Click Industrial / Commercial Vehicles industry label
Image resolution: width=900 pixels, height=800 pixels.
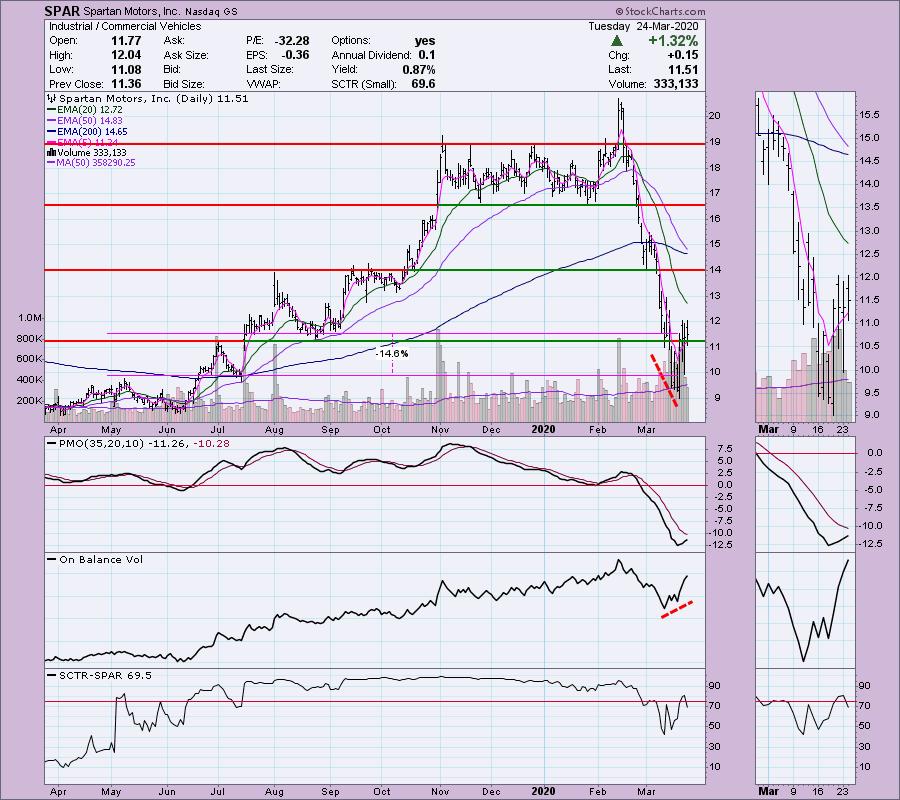click(125, 26)
